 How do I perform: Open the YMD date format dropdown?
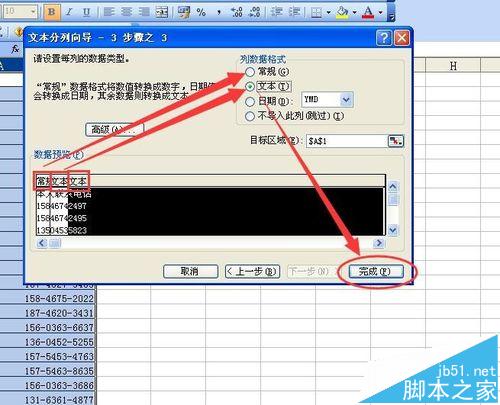coord(346,100)
